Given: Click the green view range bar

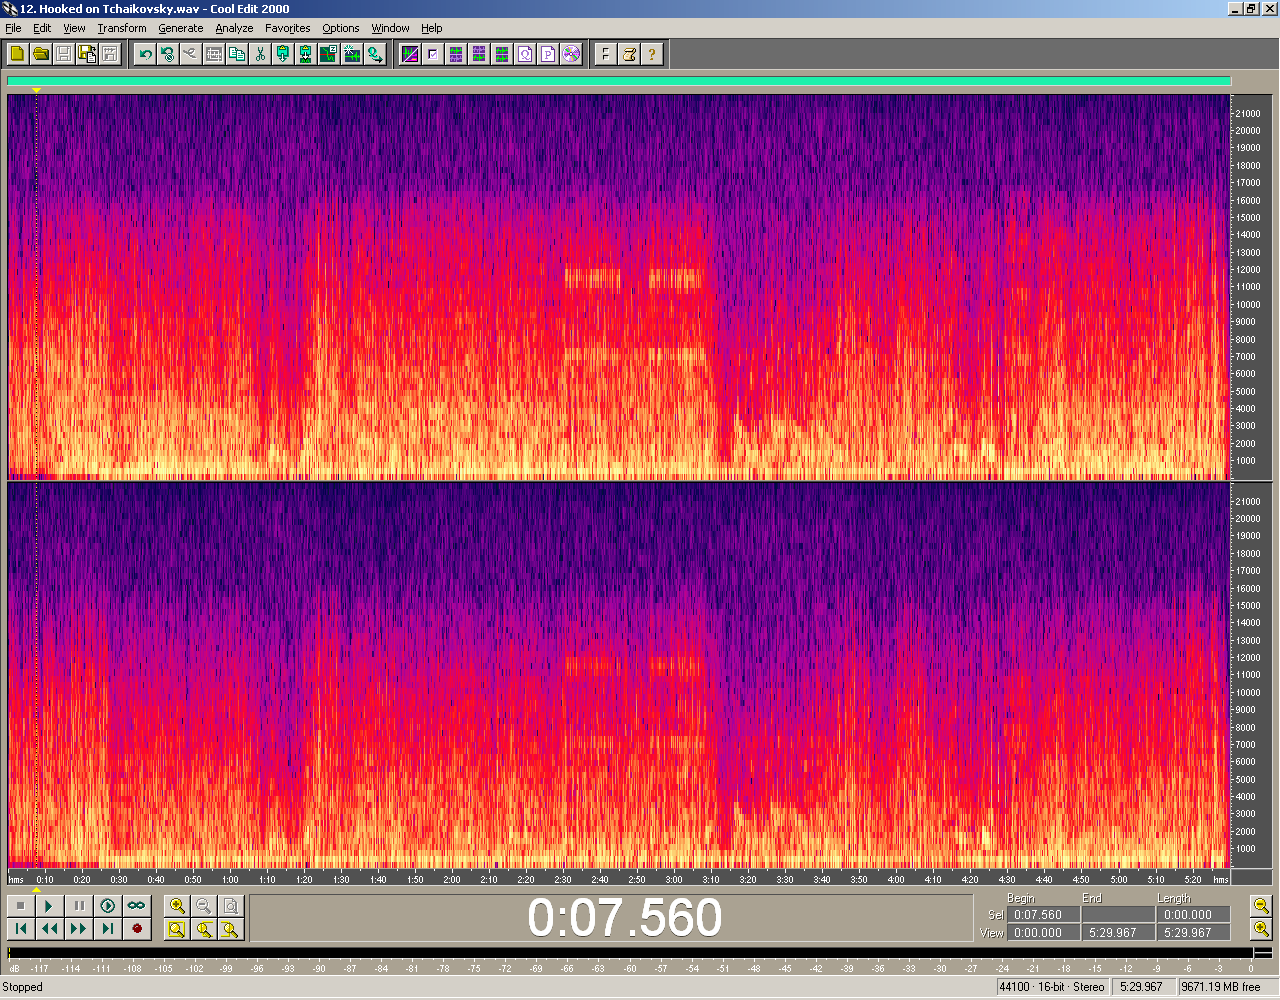Looking at the screenshot, I should pyautogui.click(x=618, y=82).
